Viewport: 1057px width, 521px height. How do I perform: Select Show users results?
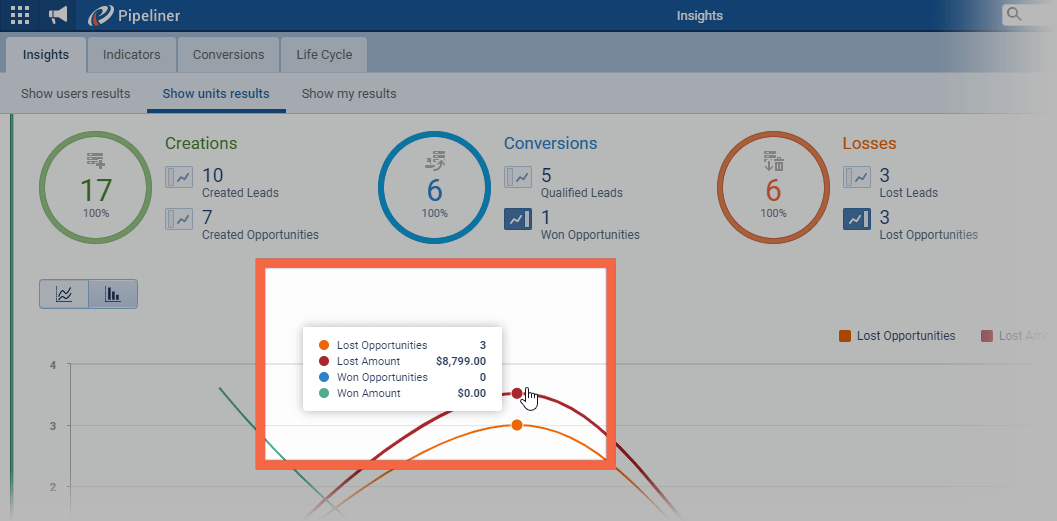(x=76, y=94)
